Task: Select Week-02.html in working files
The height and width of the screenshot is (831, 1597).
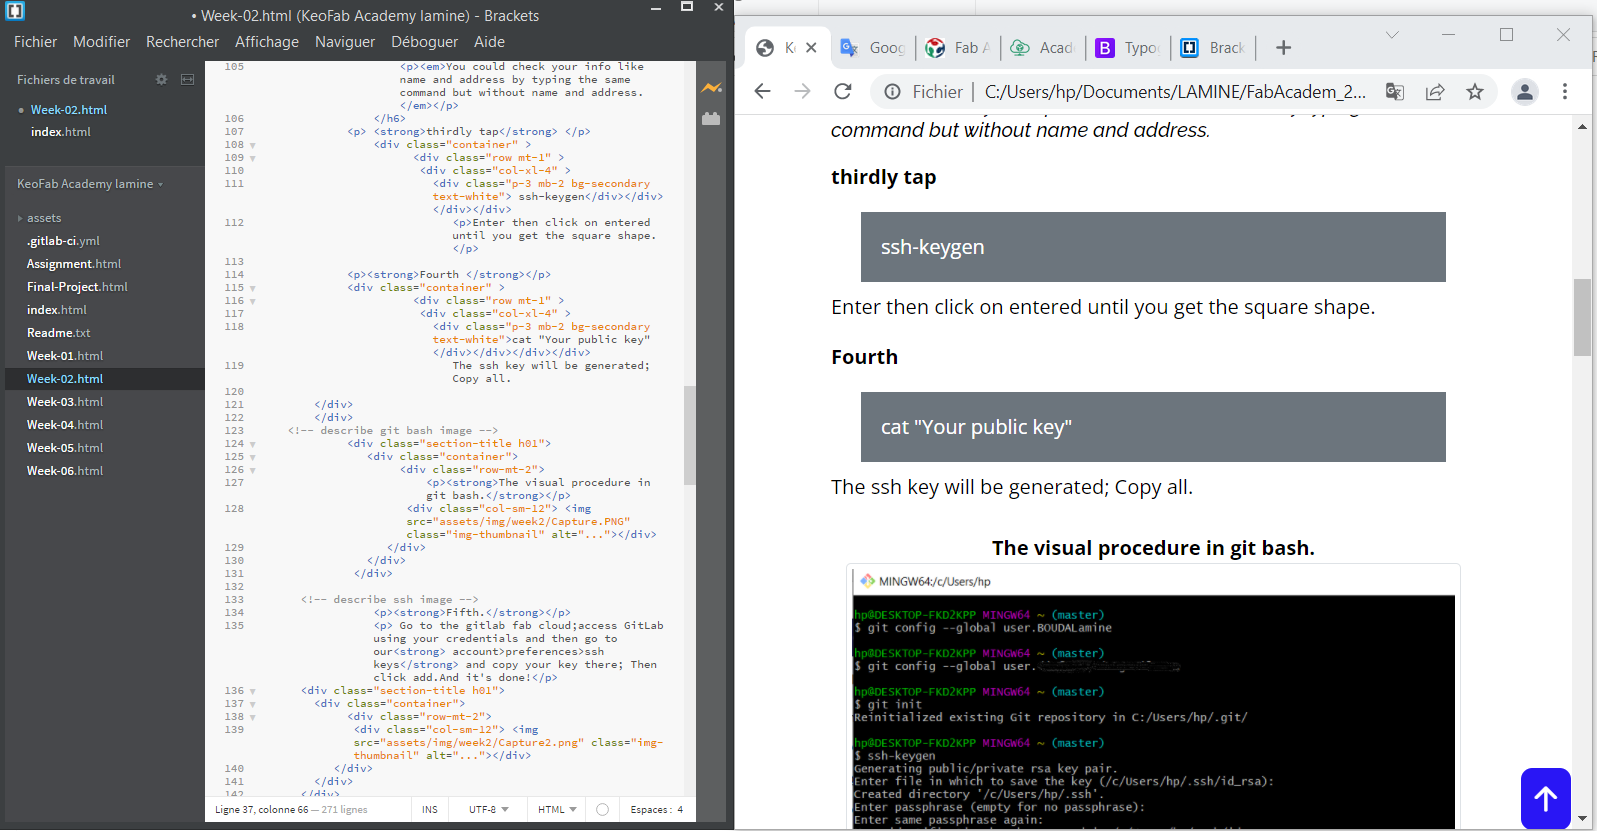Action: click(69, 110)
